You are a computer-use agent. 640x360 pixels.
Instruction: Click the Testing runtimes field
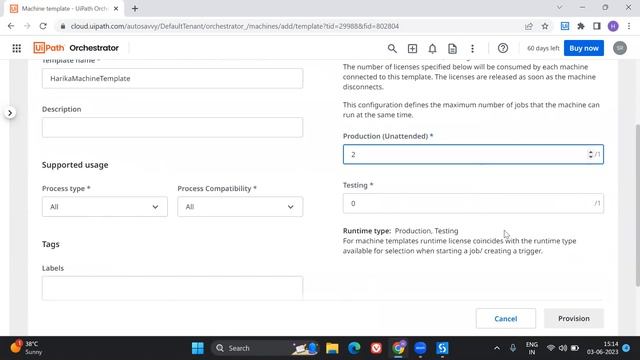(x=473, y=203)
